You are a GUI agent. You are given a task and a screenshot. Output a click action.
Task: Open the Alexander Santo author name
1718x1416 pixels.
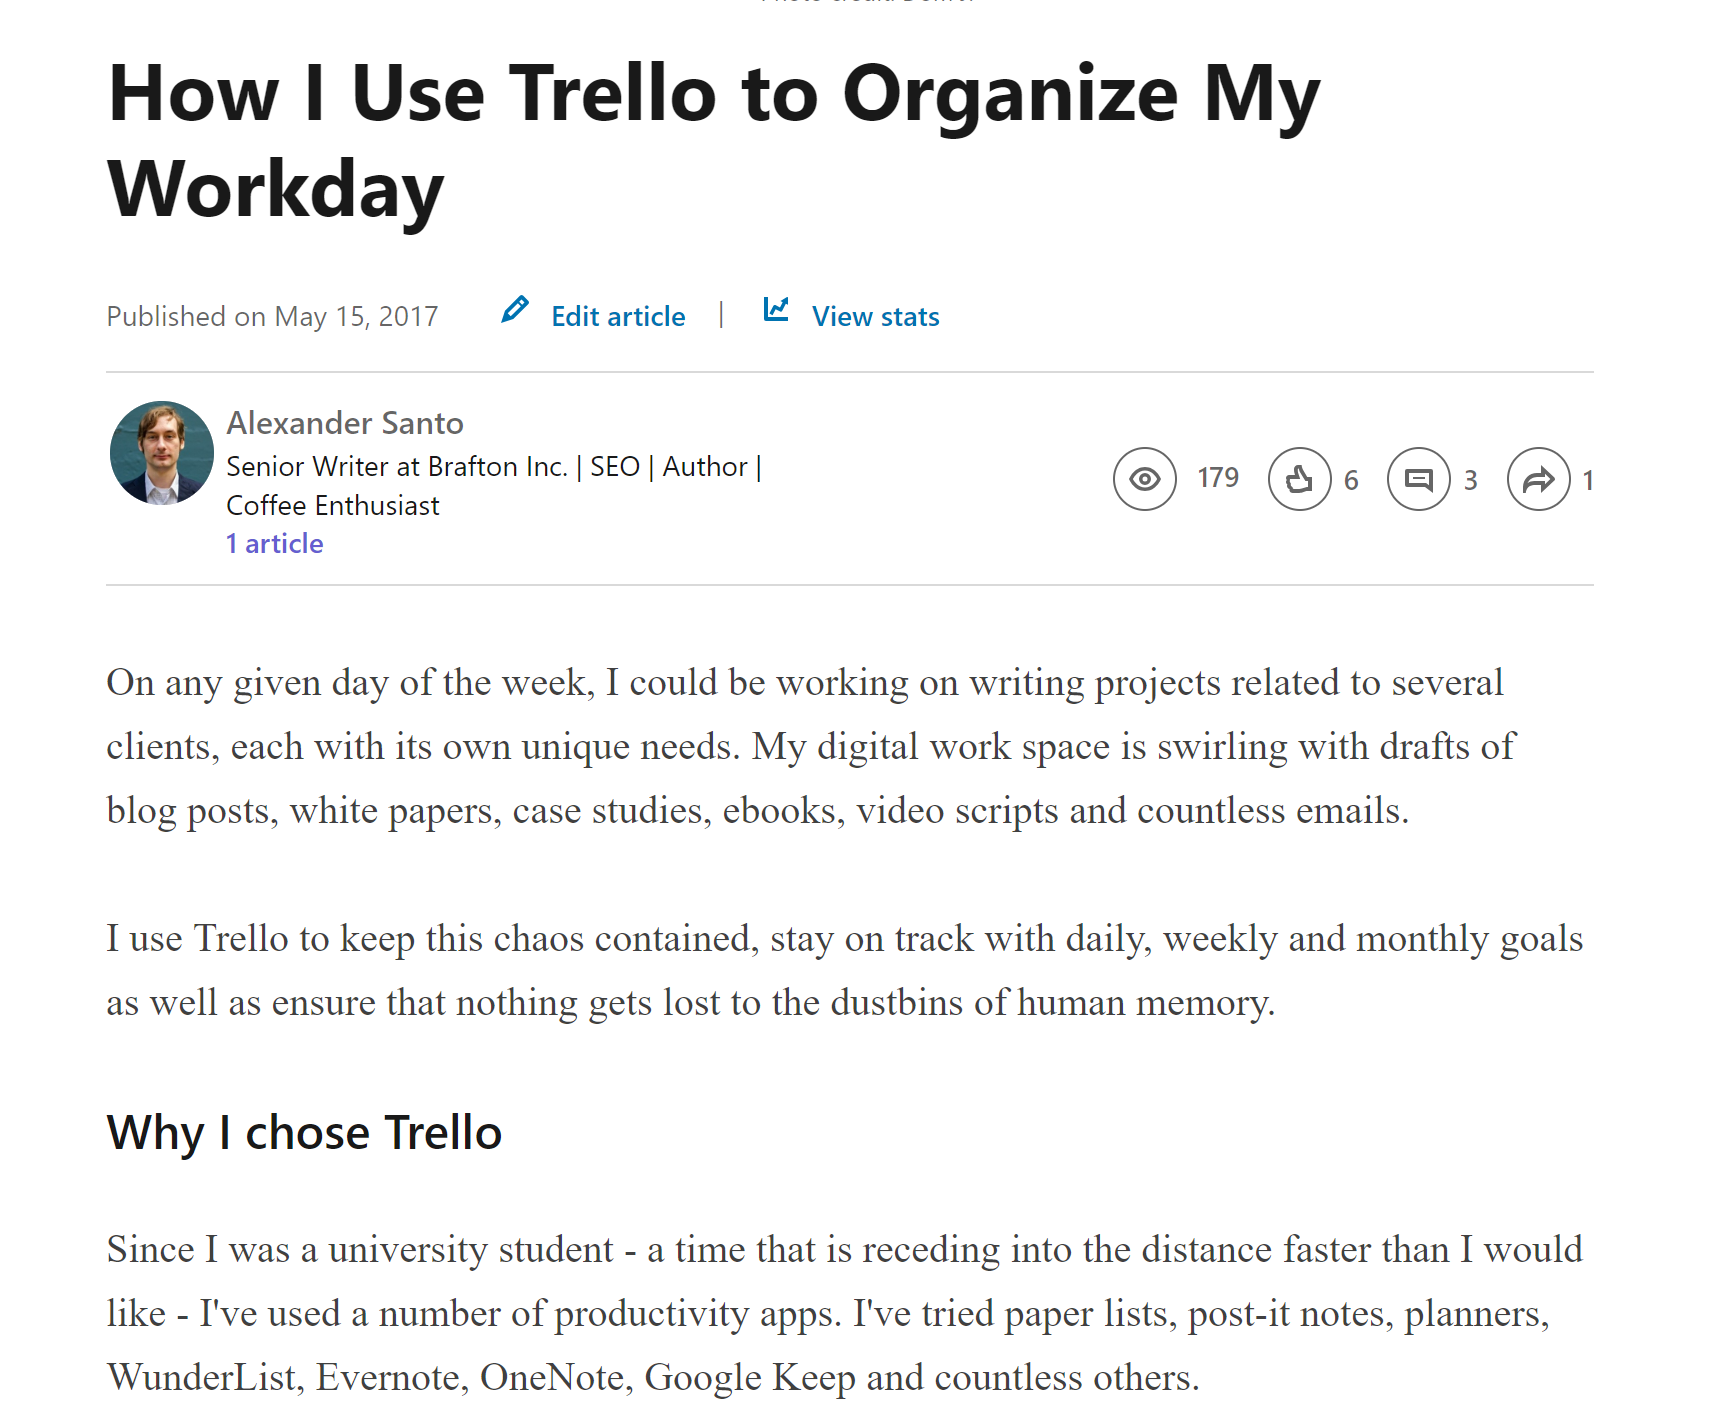pos(345,423)
